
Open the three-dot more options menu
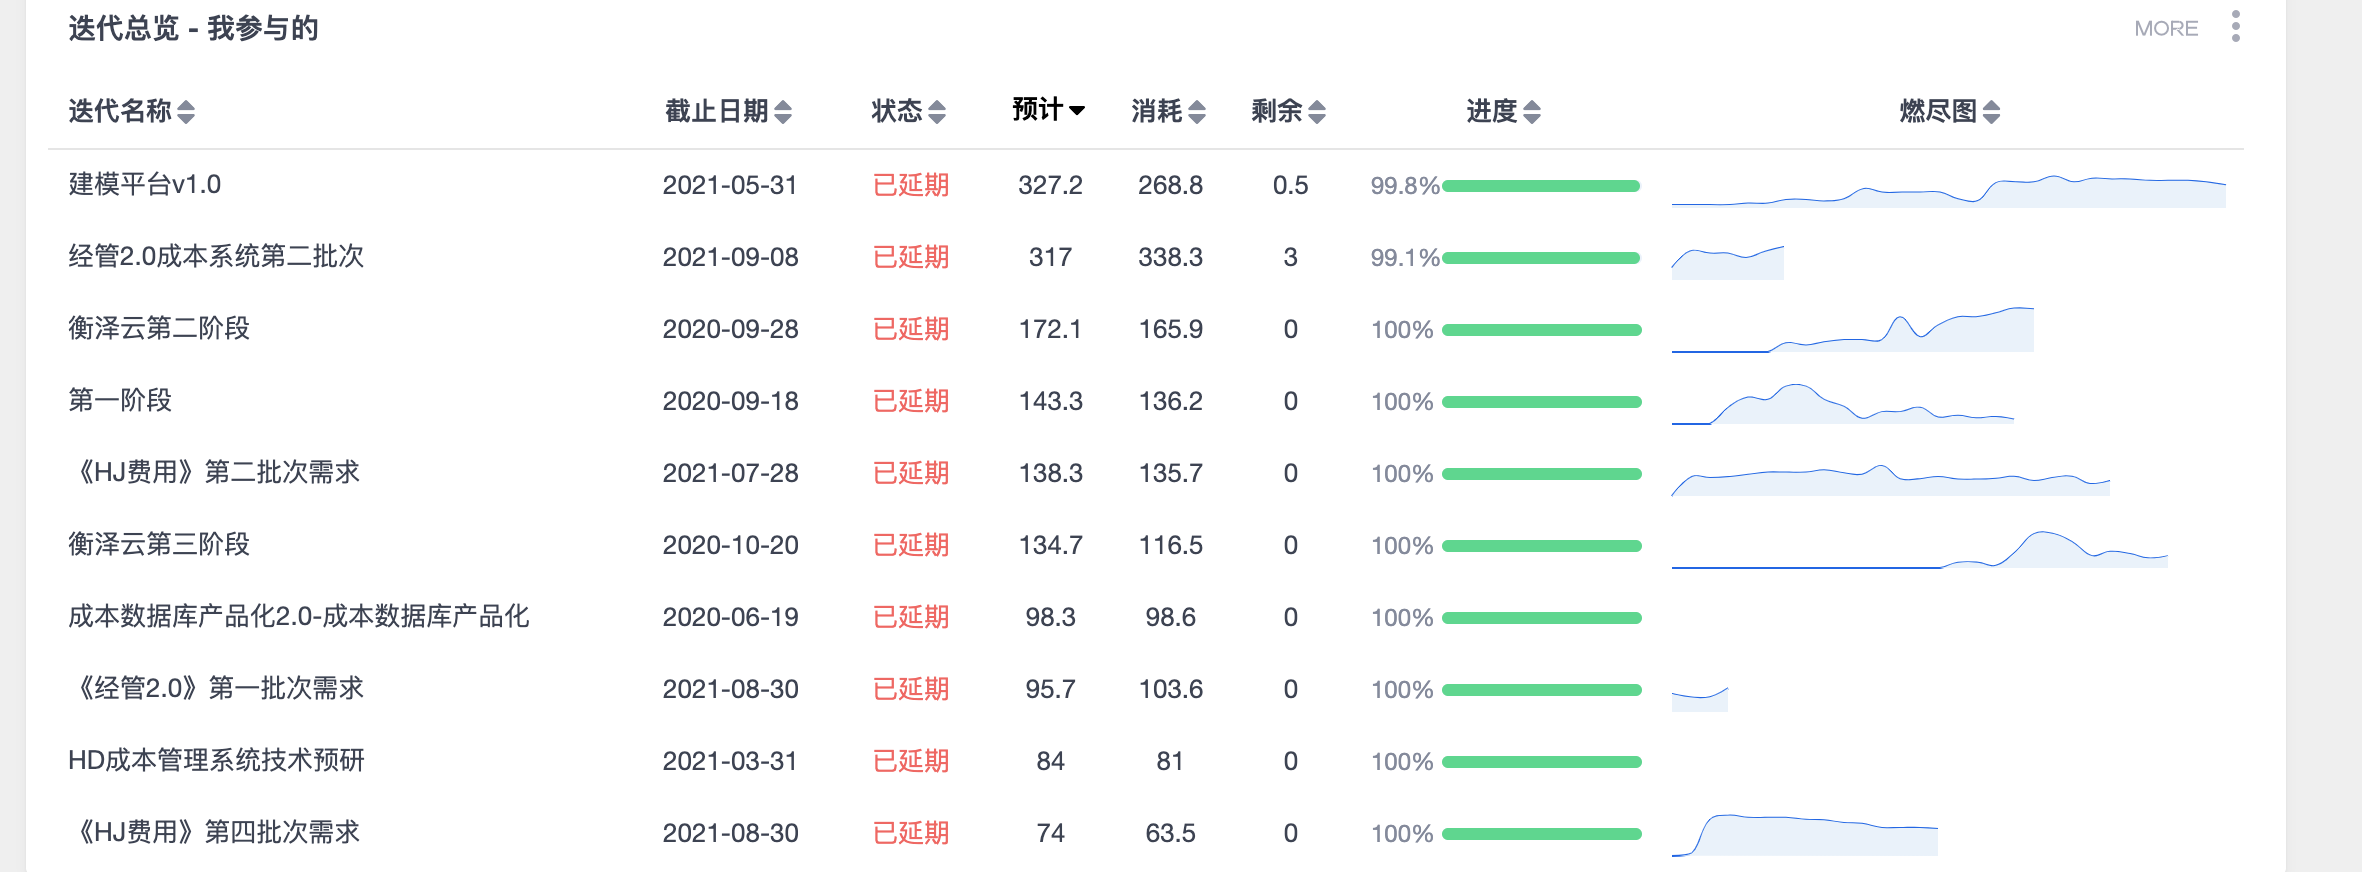coord(2235,27)
